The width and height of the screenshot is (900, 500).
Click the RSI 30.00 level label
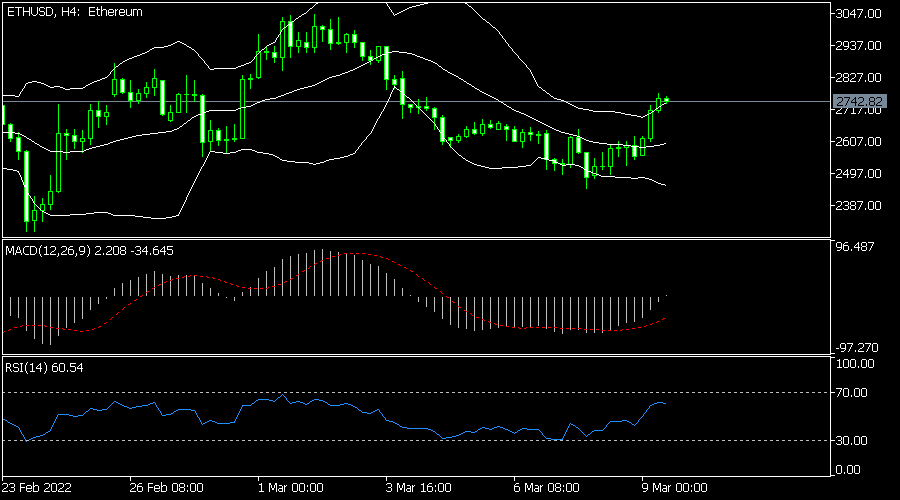coord(852,440)
